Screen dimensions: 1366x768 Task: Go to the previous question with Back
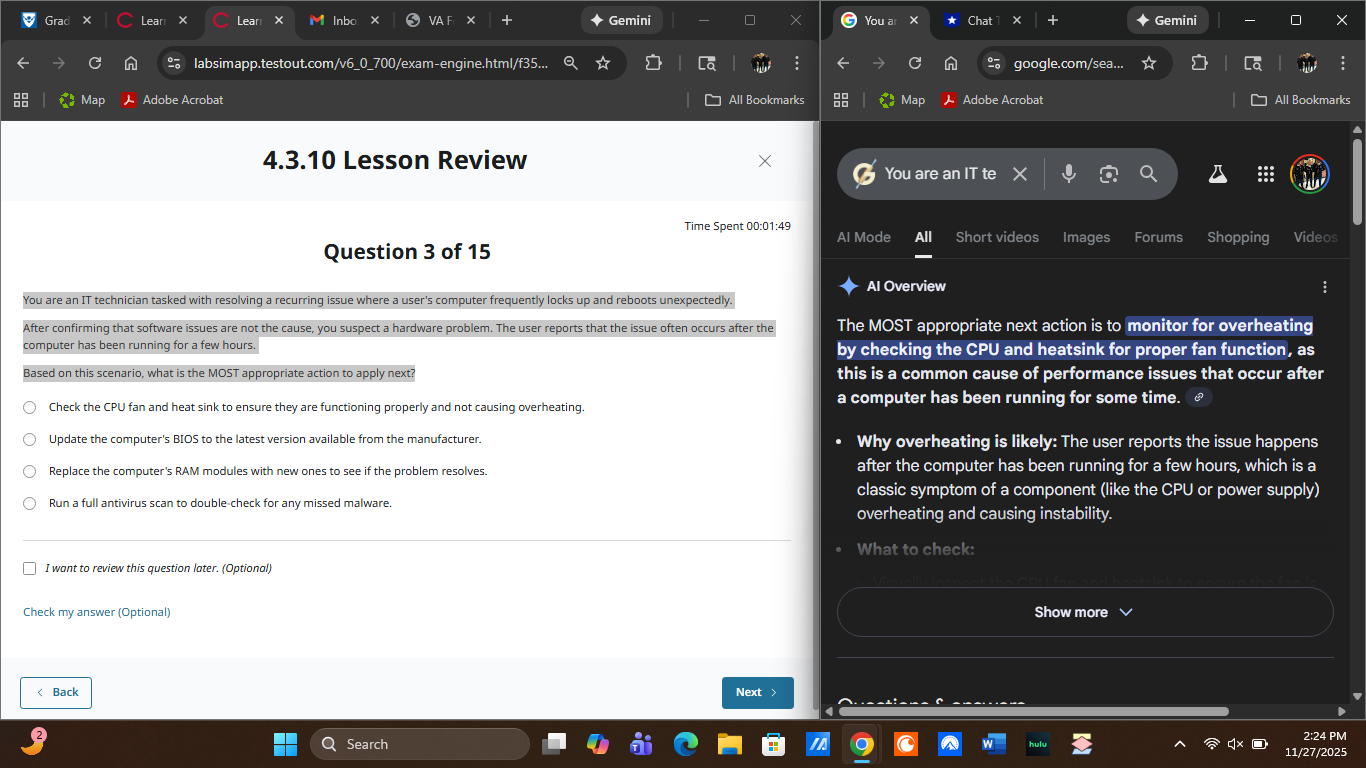[x=56, y=693]
